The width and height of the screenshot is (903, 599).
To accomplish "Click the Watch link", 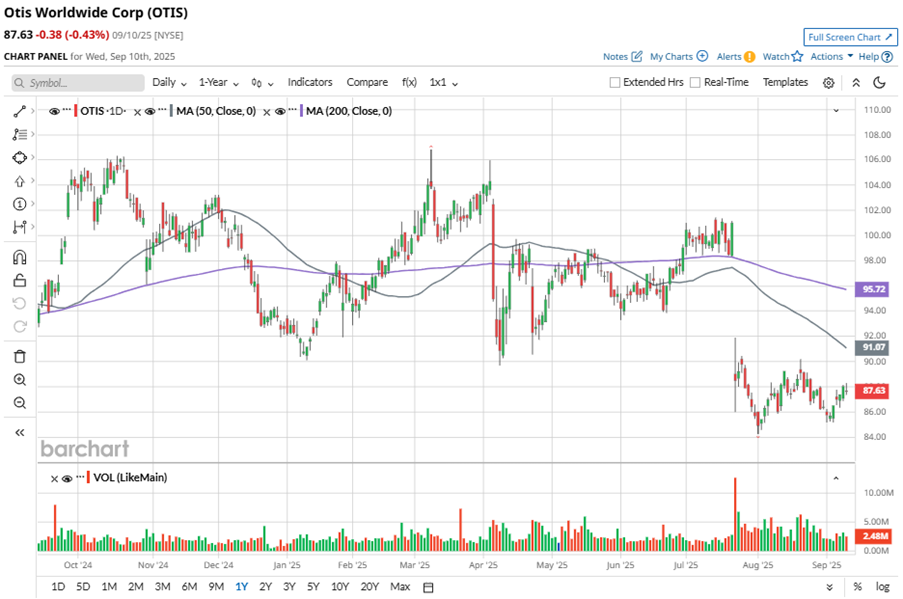I will tap(776, 56).
